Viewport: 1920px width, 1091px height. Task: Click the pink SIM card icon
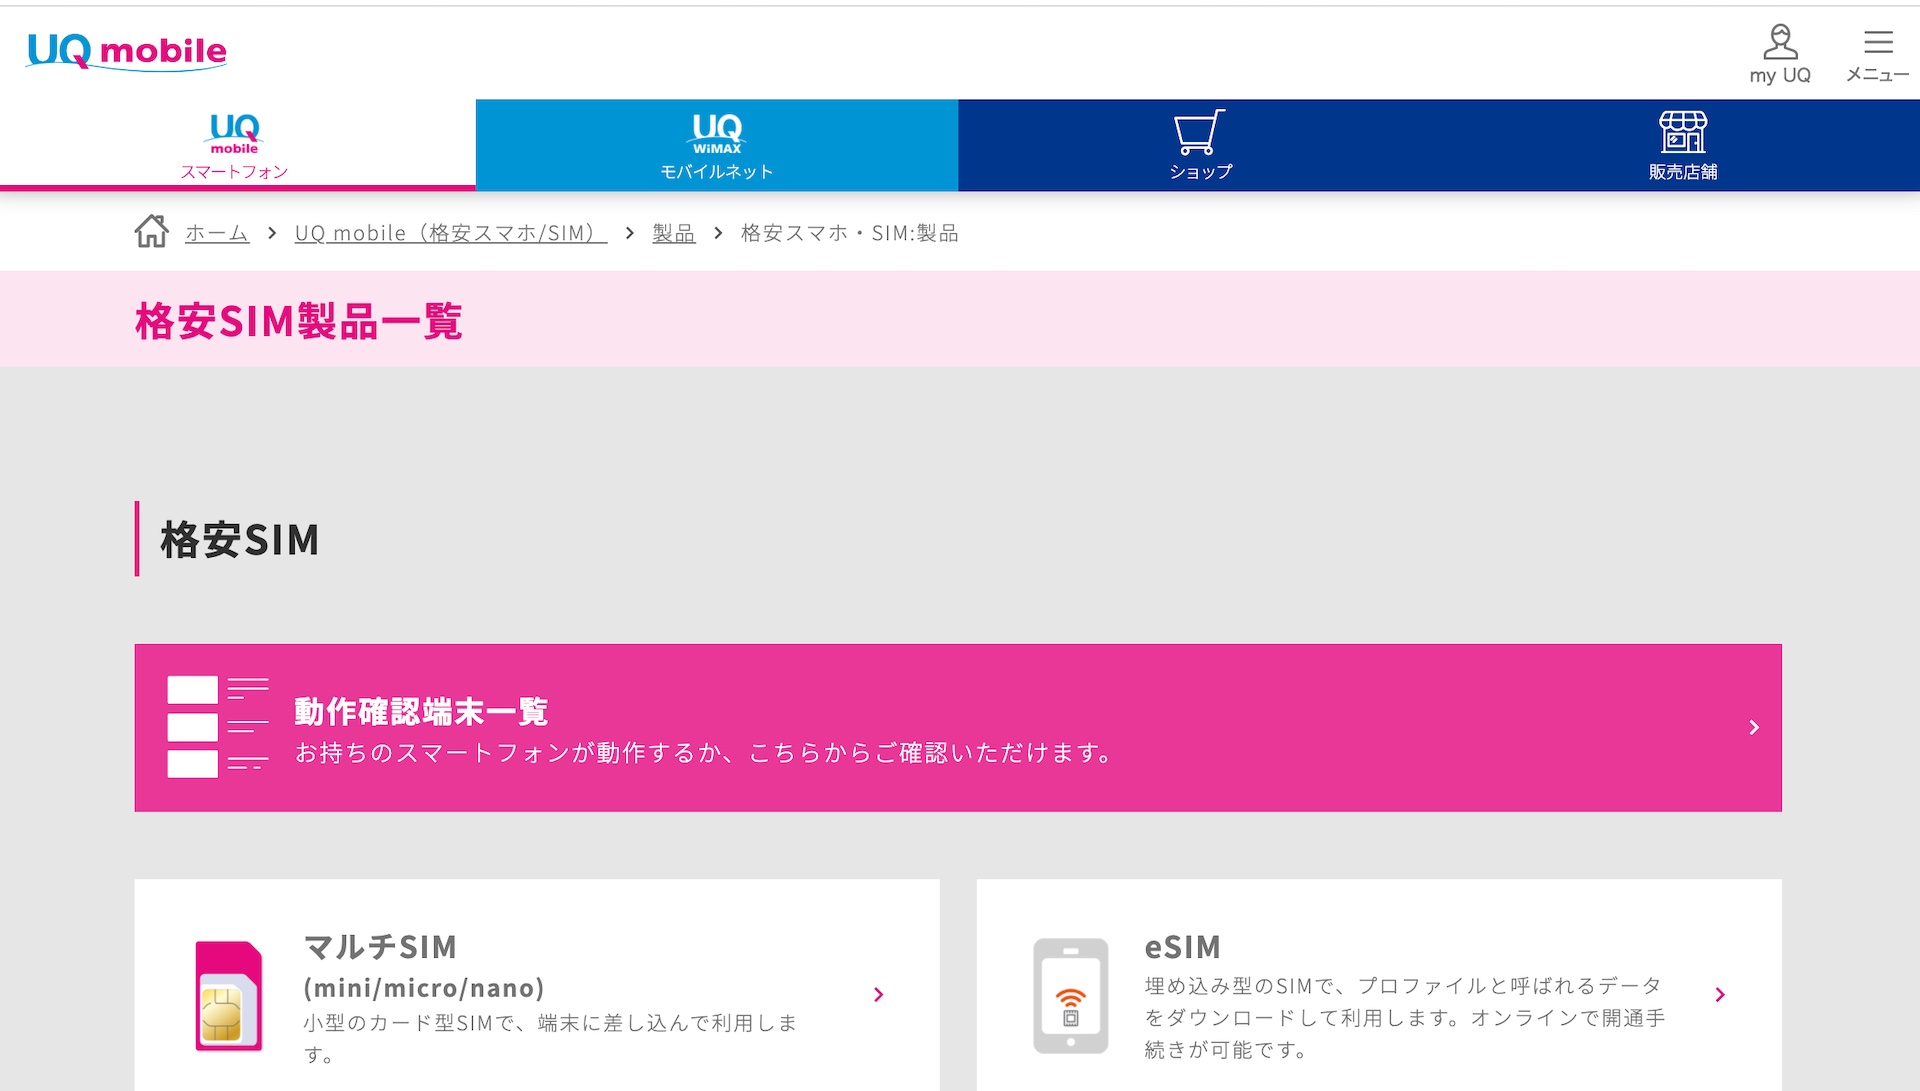pos(229,996)
